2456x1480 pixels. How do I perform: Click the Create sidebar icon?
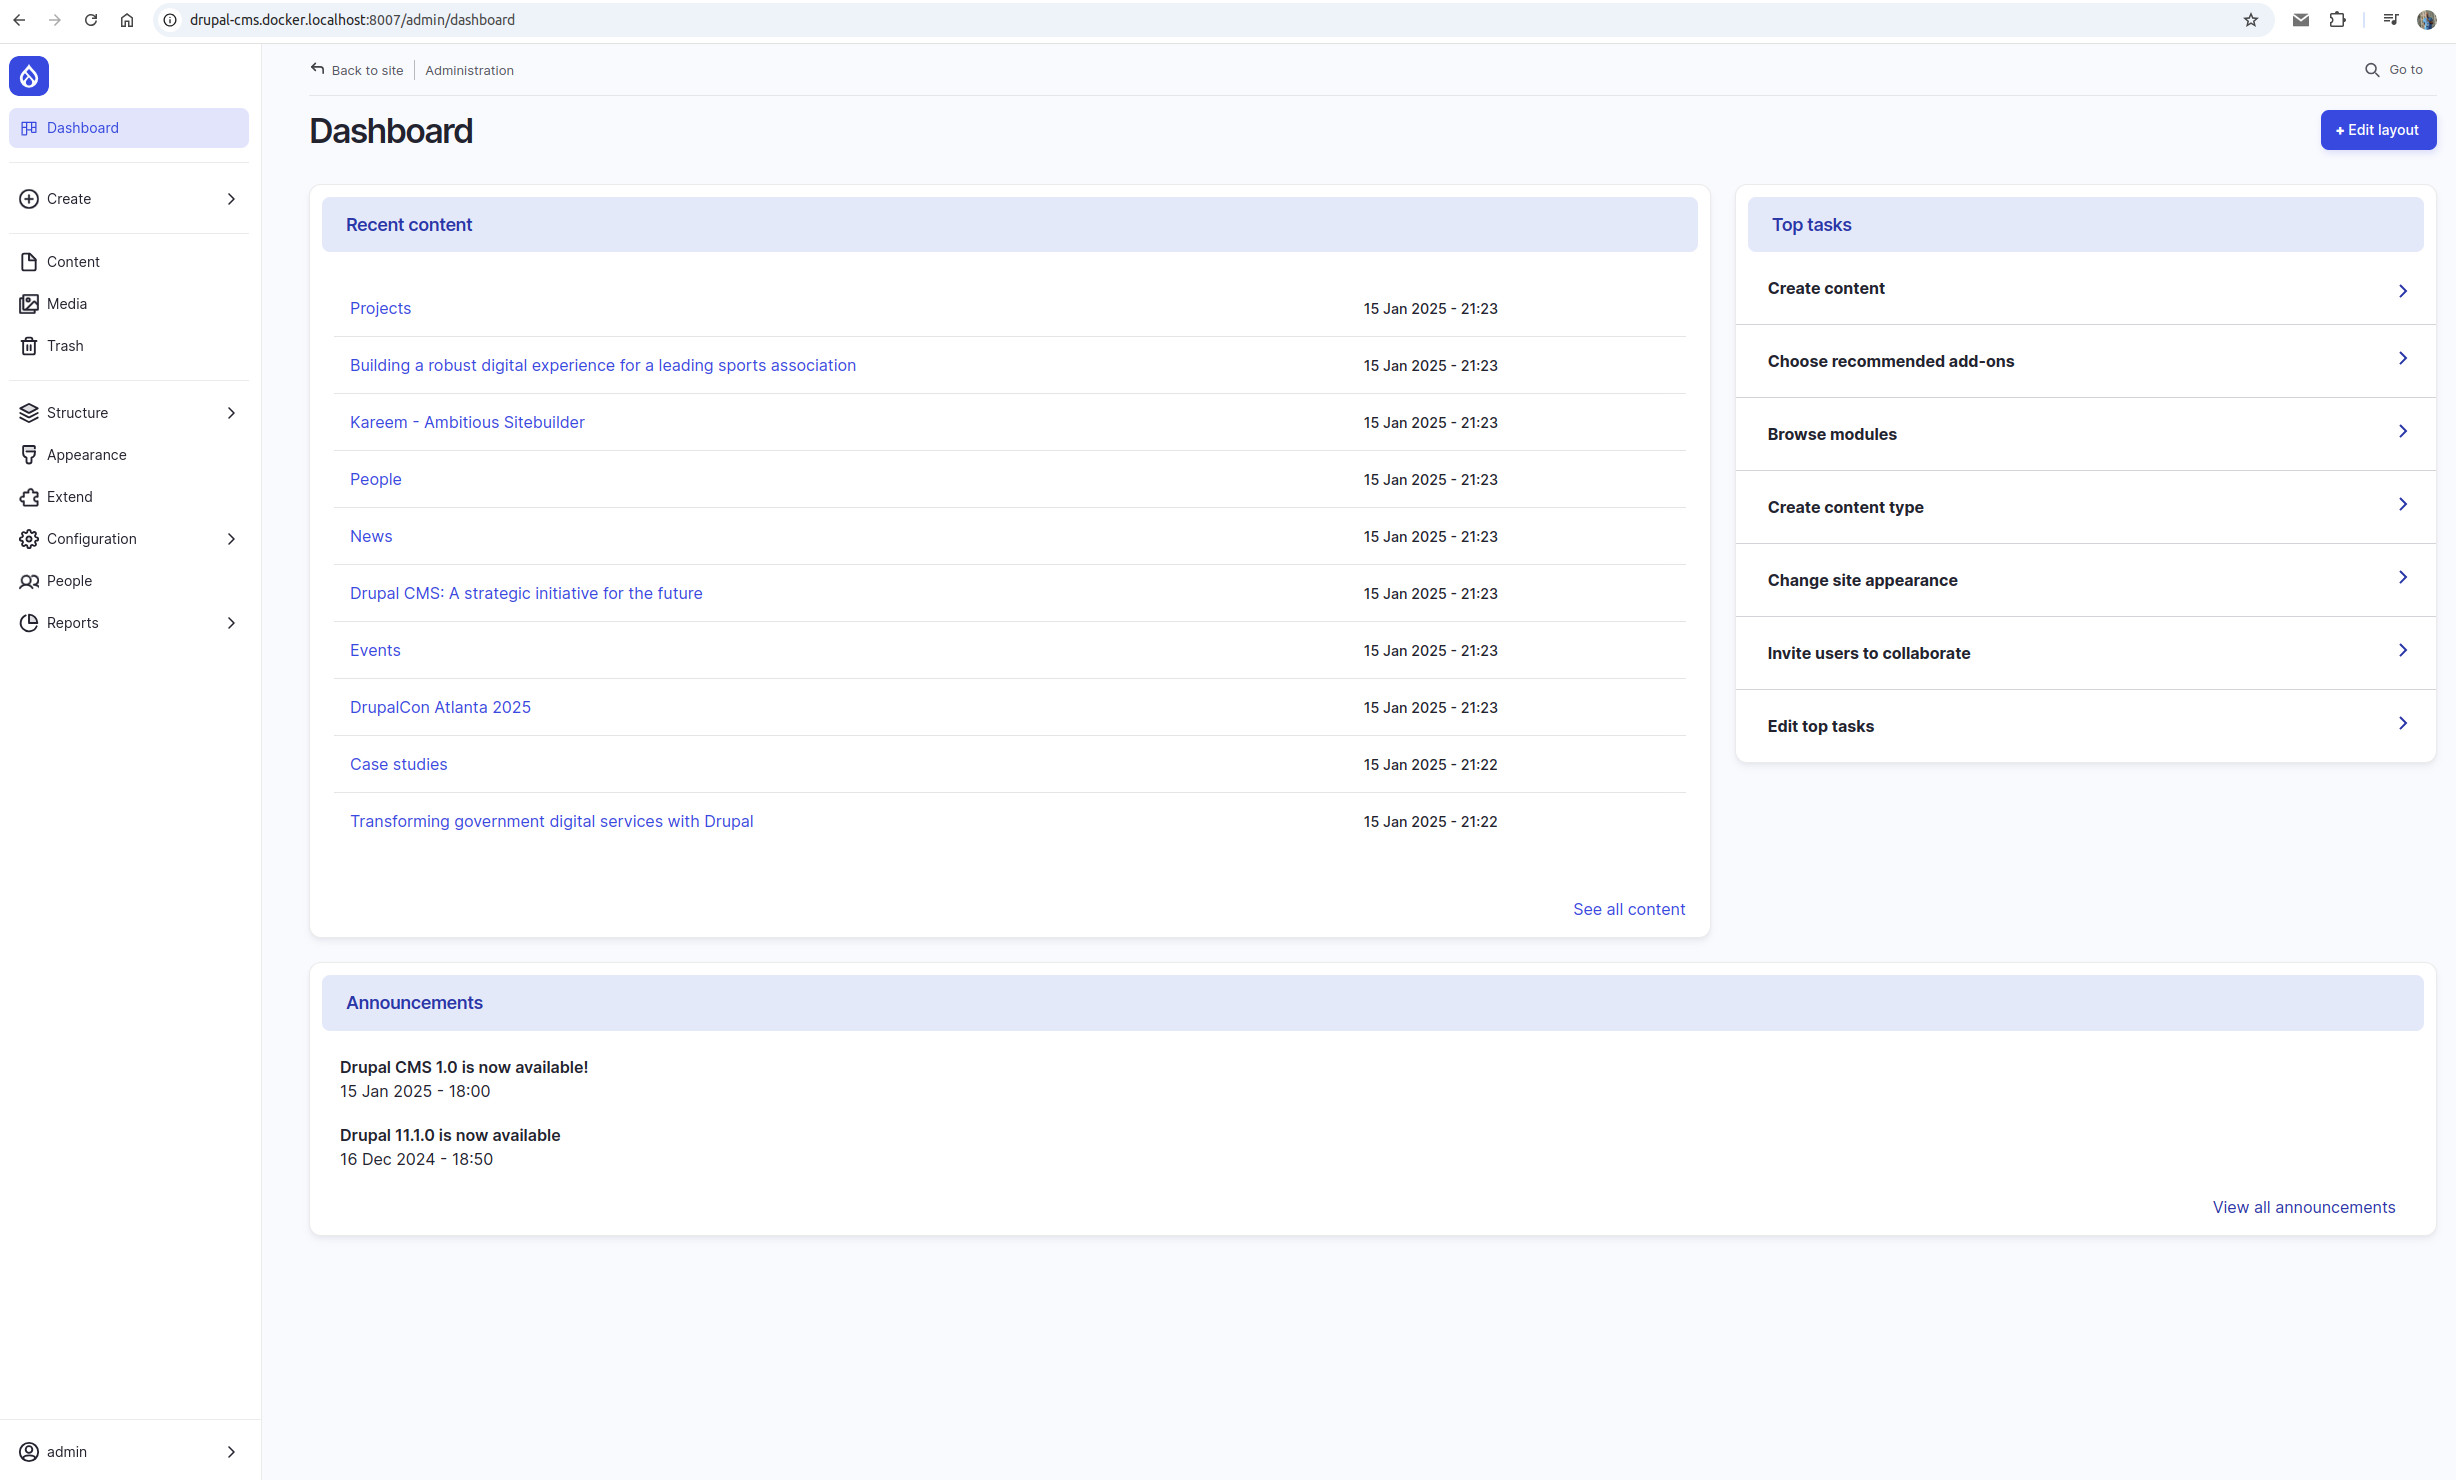[x=30, y=198]
